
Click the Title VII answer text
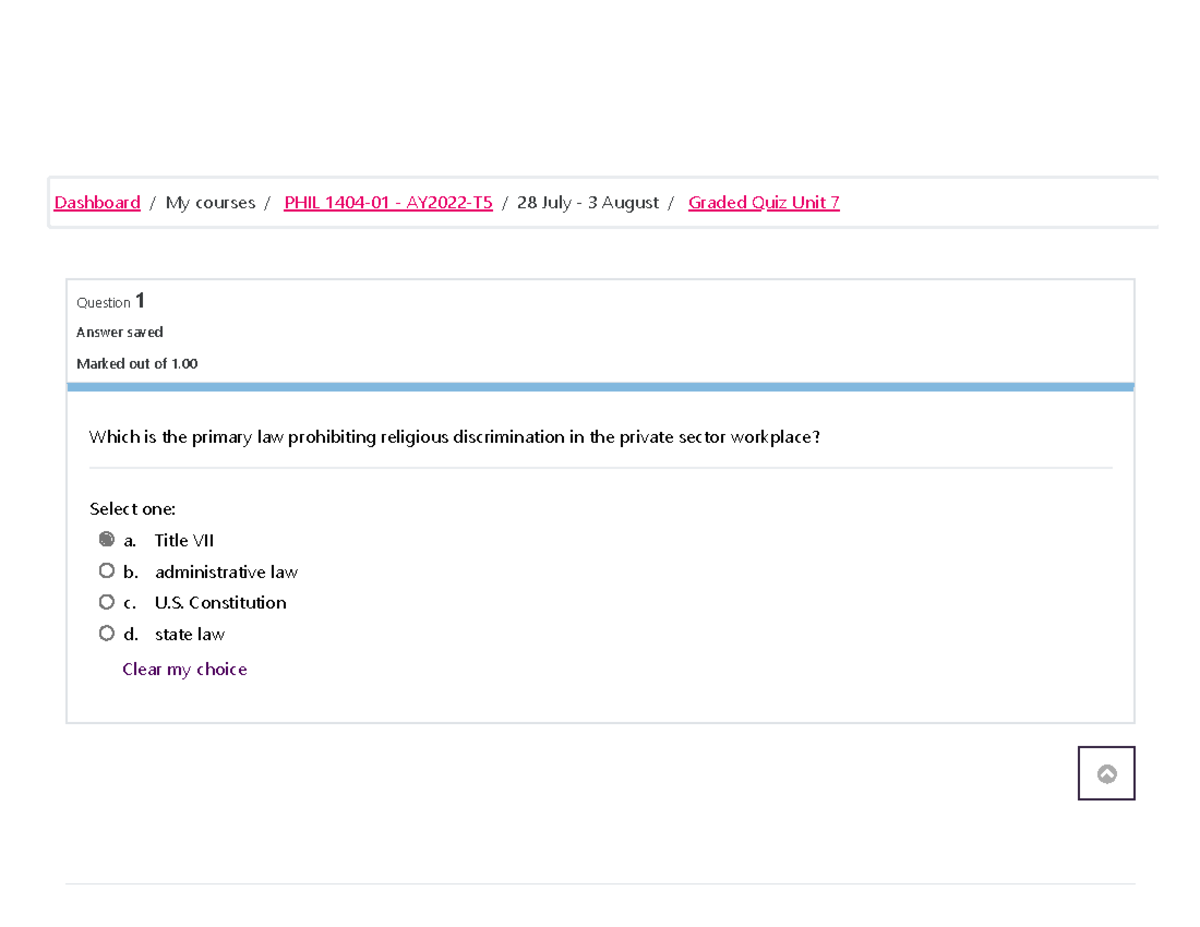(x=184, y=541)
